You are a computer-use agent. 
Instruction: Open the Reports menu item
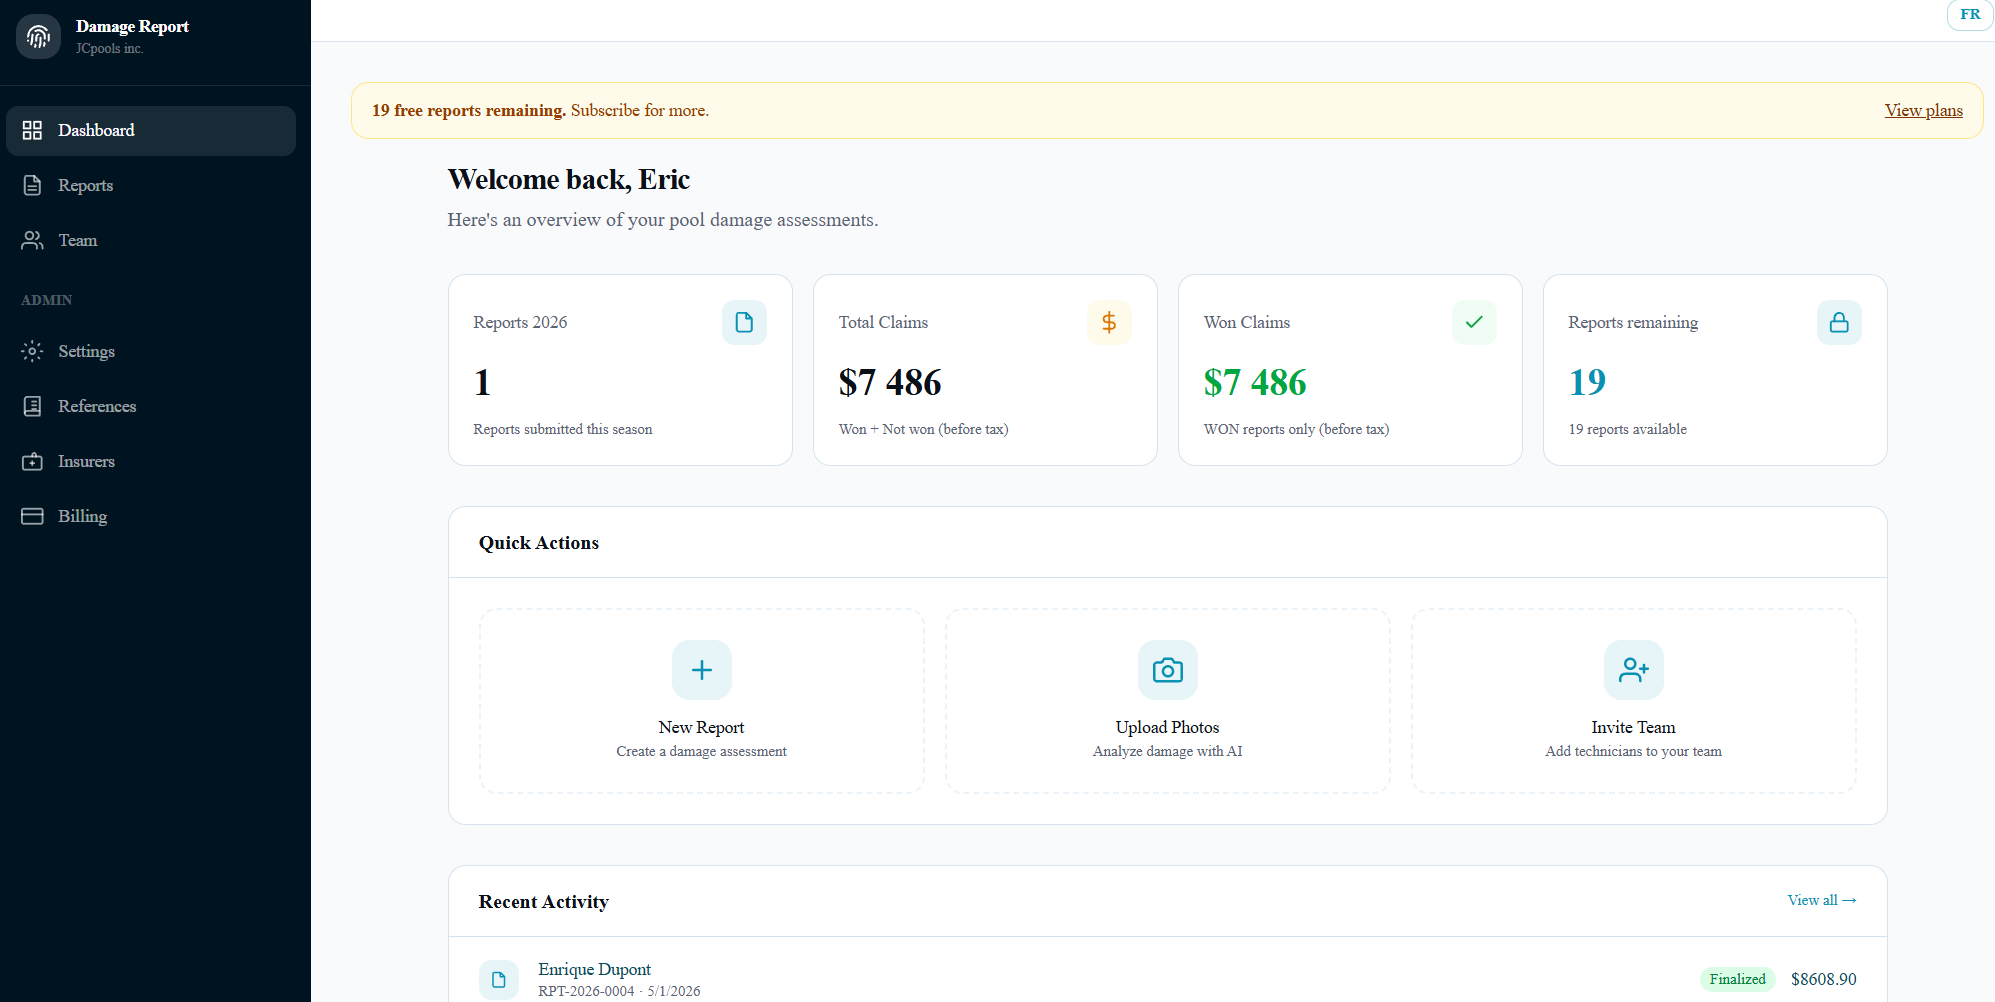coord(151,186)
